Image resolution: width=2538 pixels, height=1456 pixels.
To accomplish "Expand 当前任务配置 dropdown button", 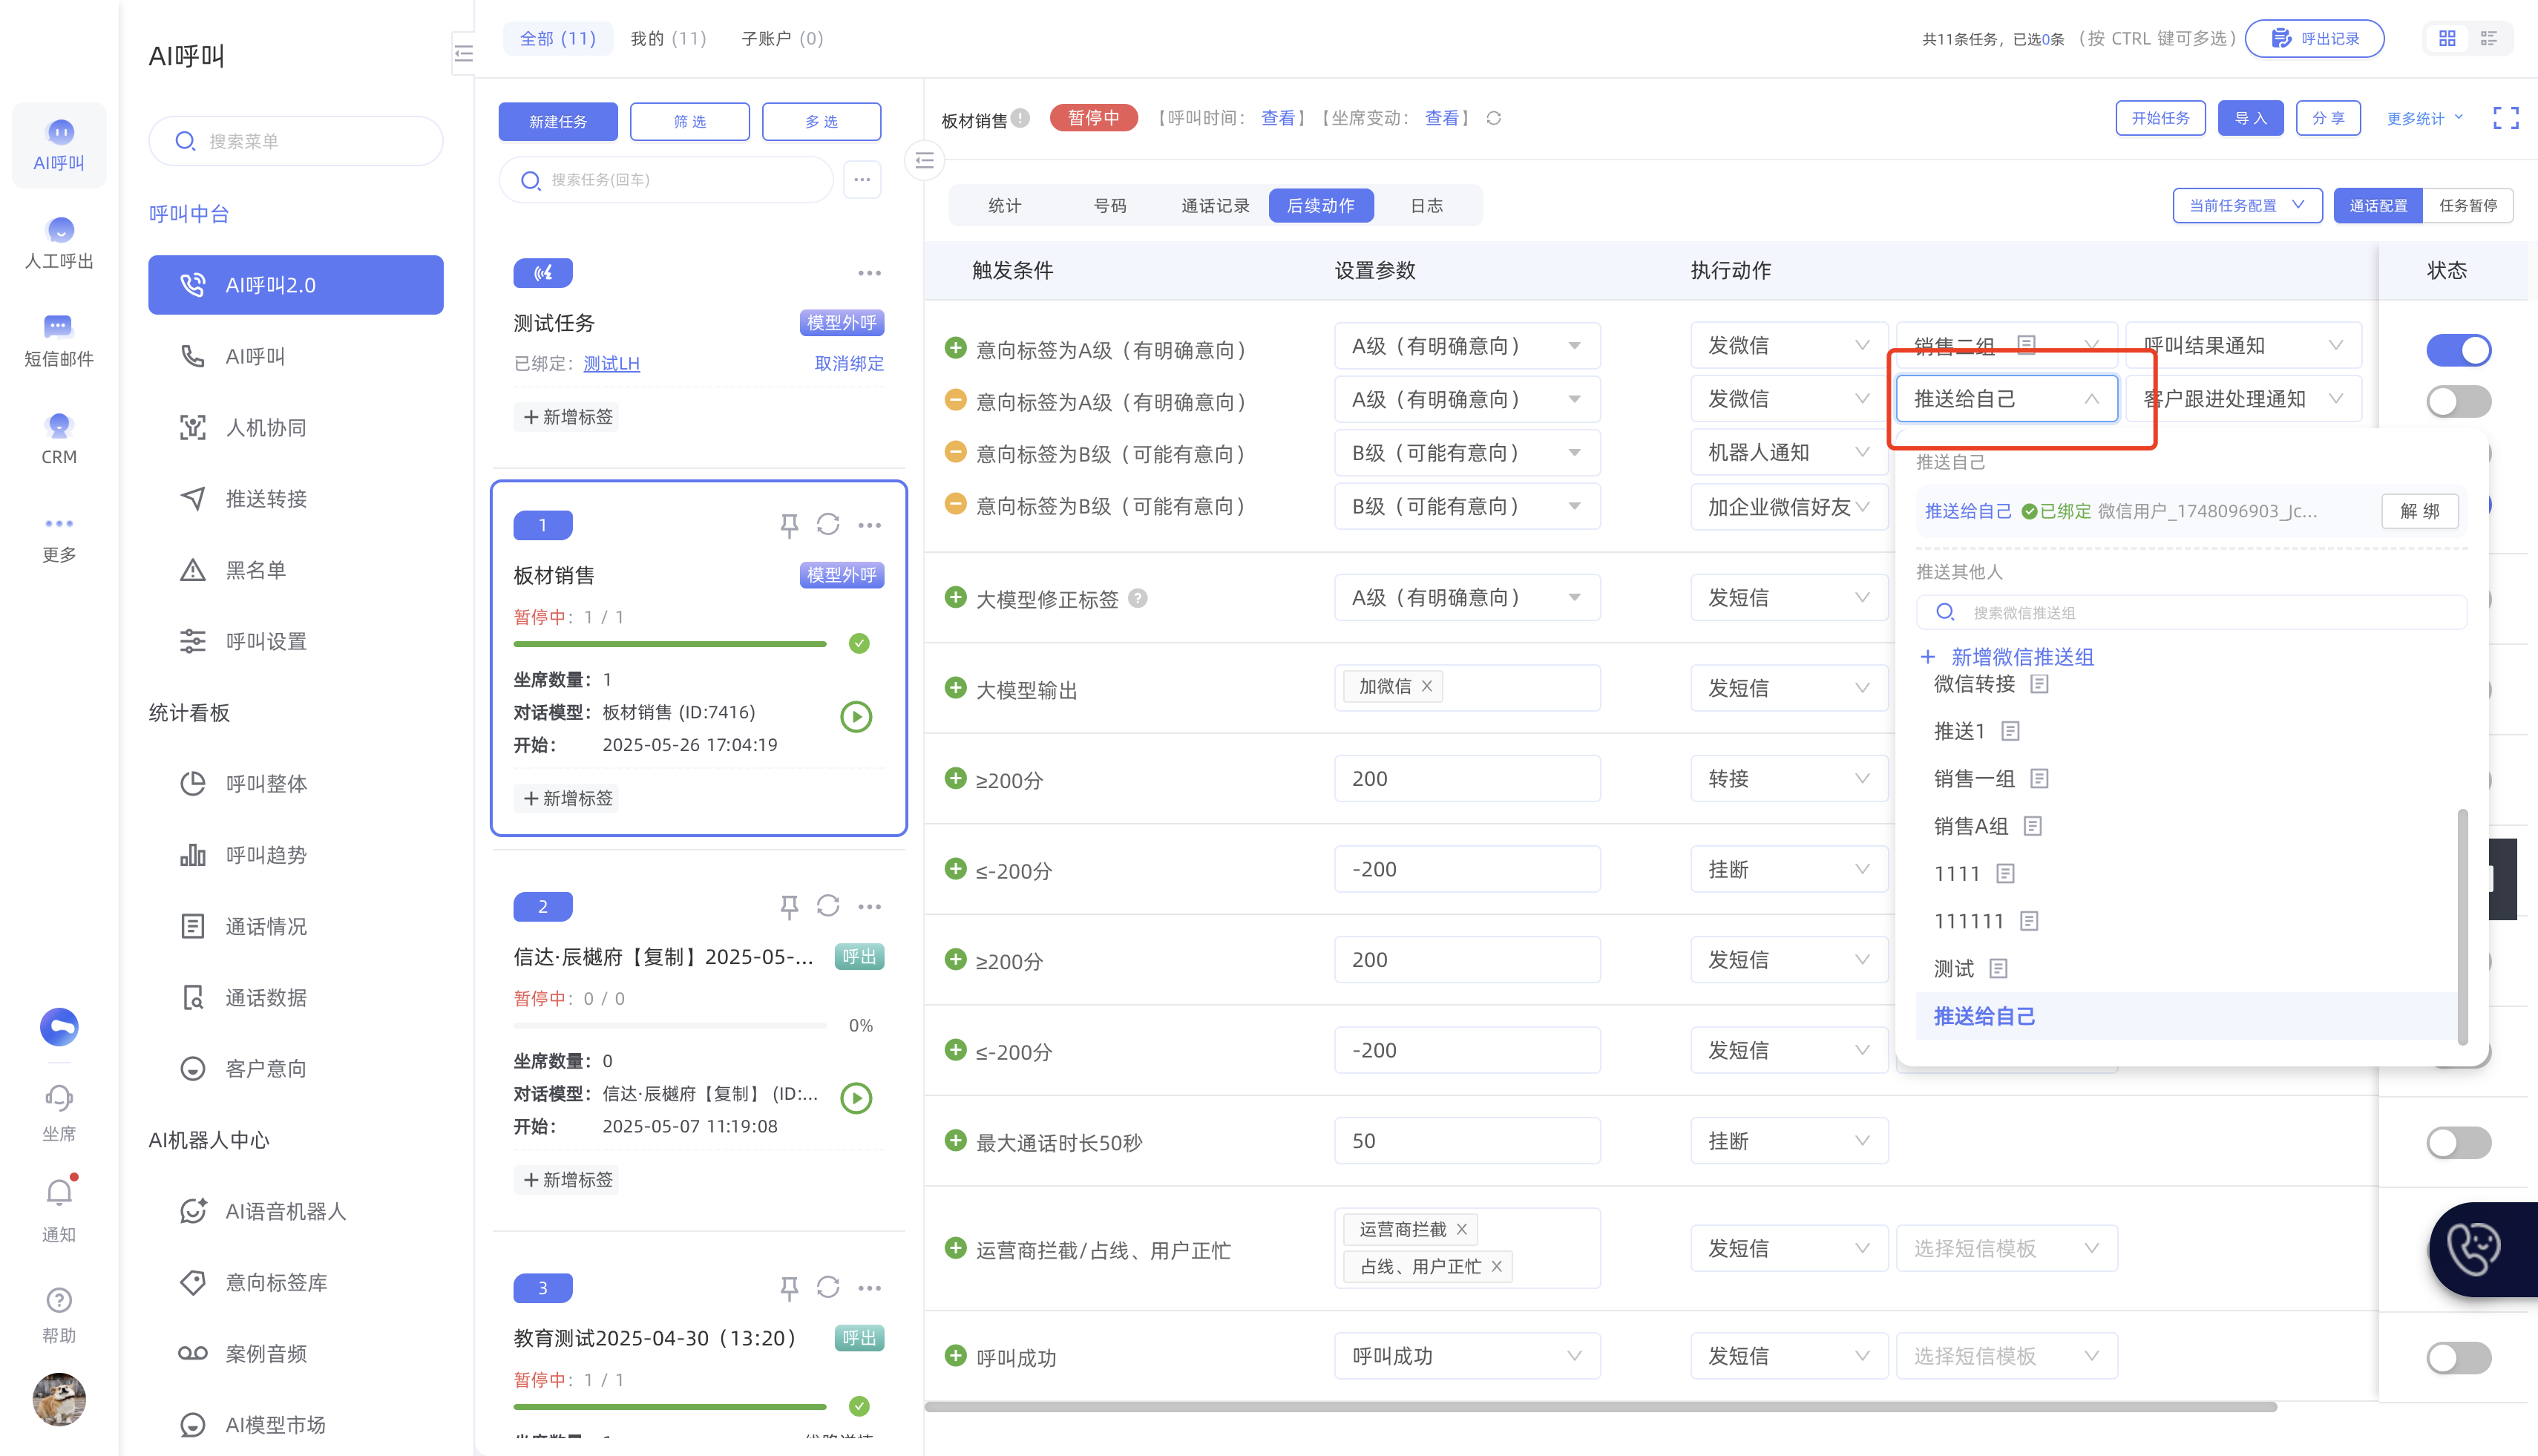I will tap(2247, 205).
